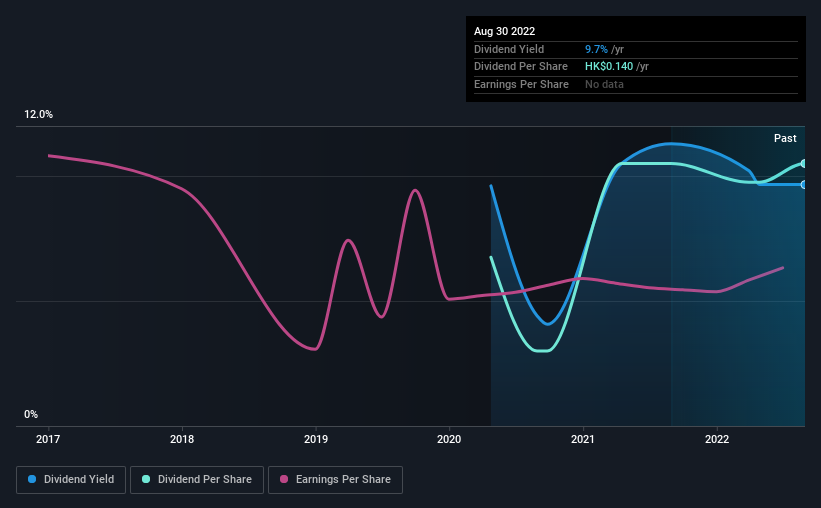Select the 2017 x-axis label
This screenshot has width=821, height=508.
click(x=48, y=439)
